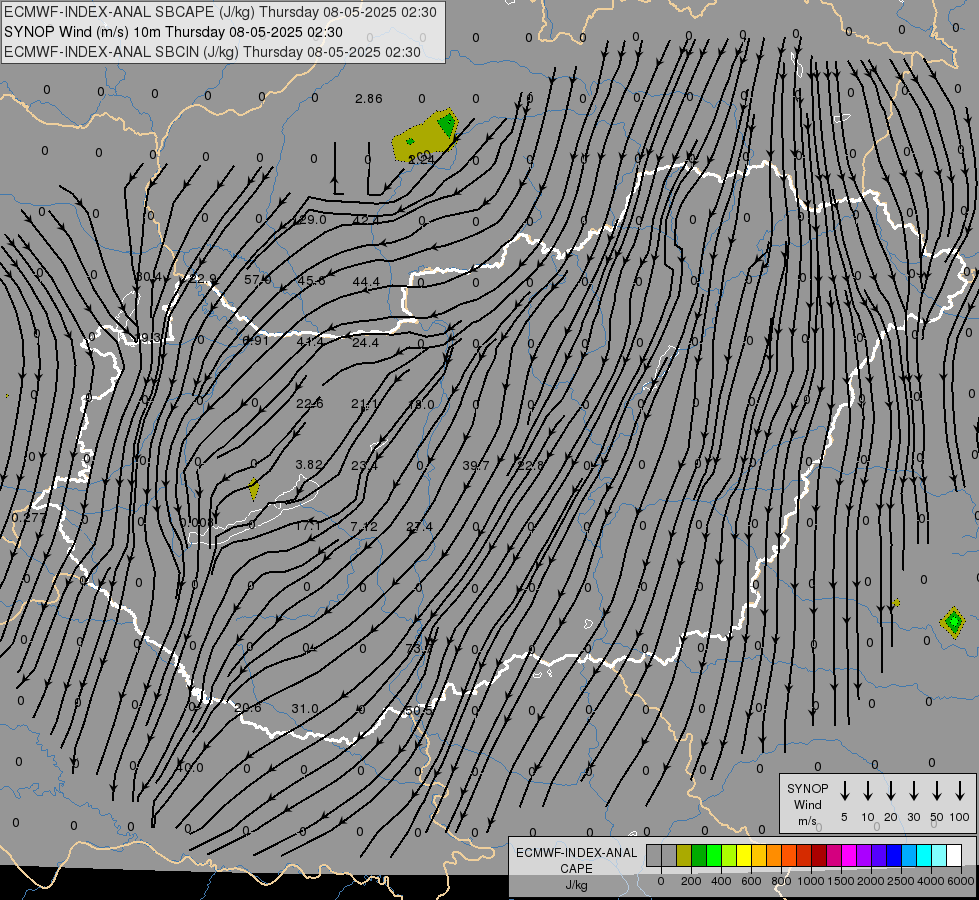Click the grid value '0.277'

[x=27, y=517]
